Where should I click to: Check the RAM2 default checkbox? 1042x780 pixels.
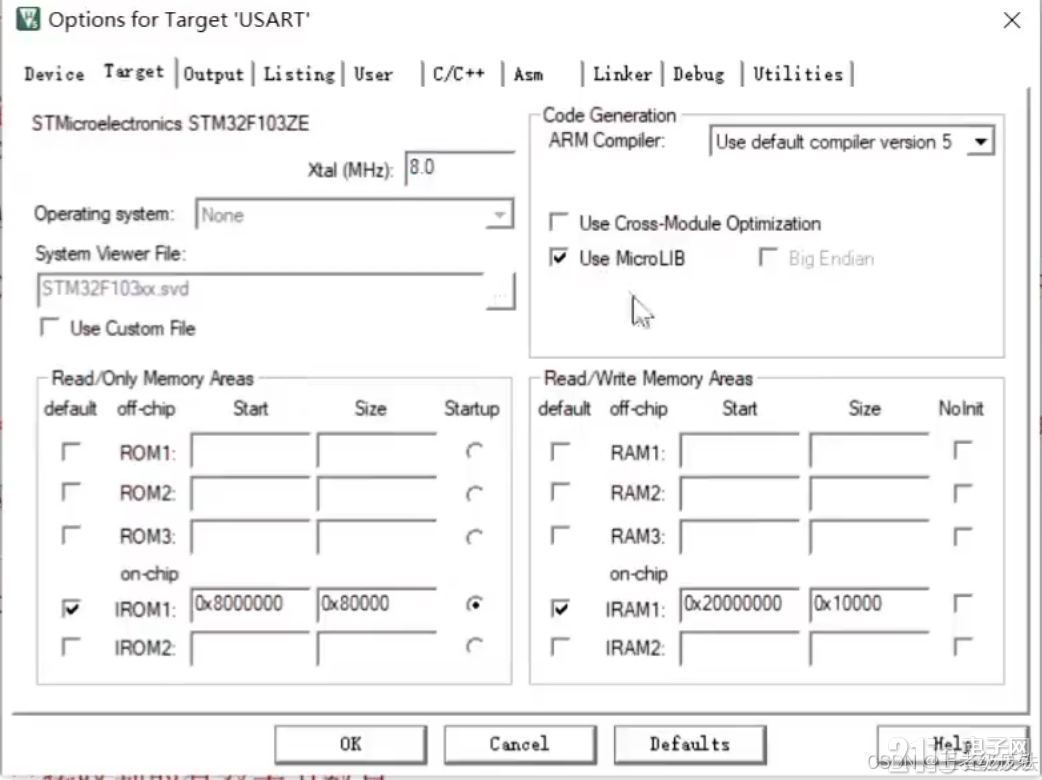pos(560,492)
